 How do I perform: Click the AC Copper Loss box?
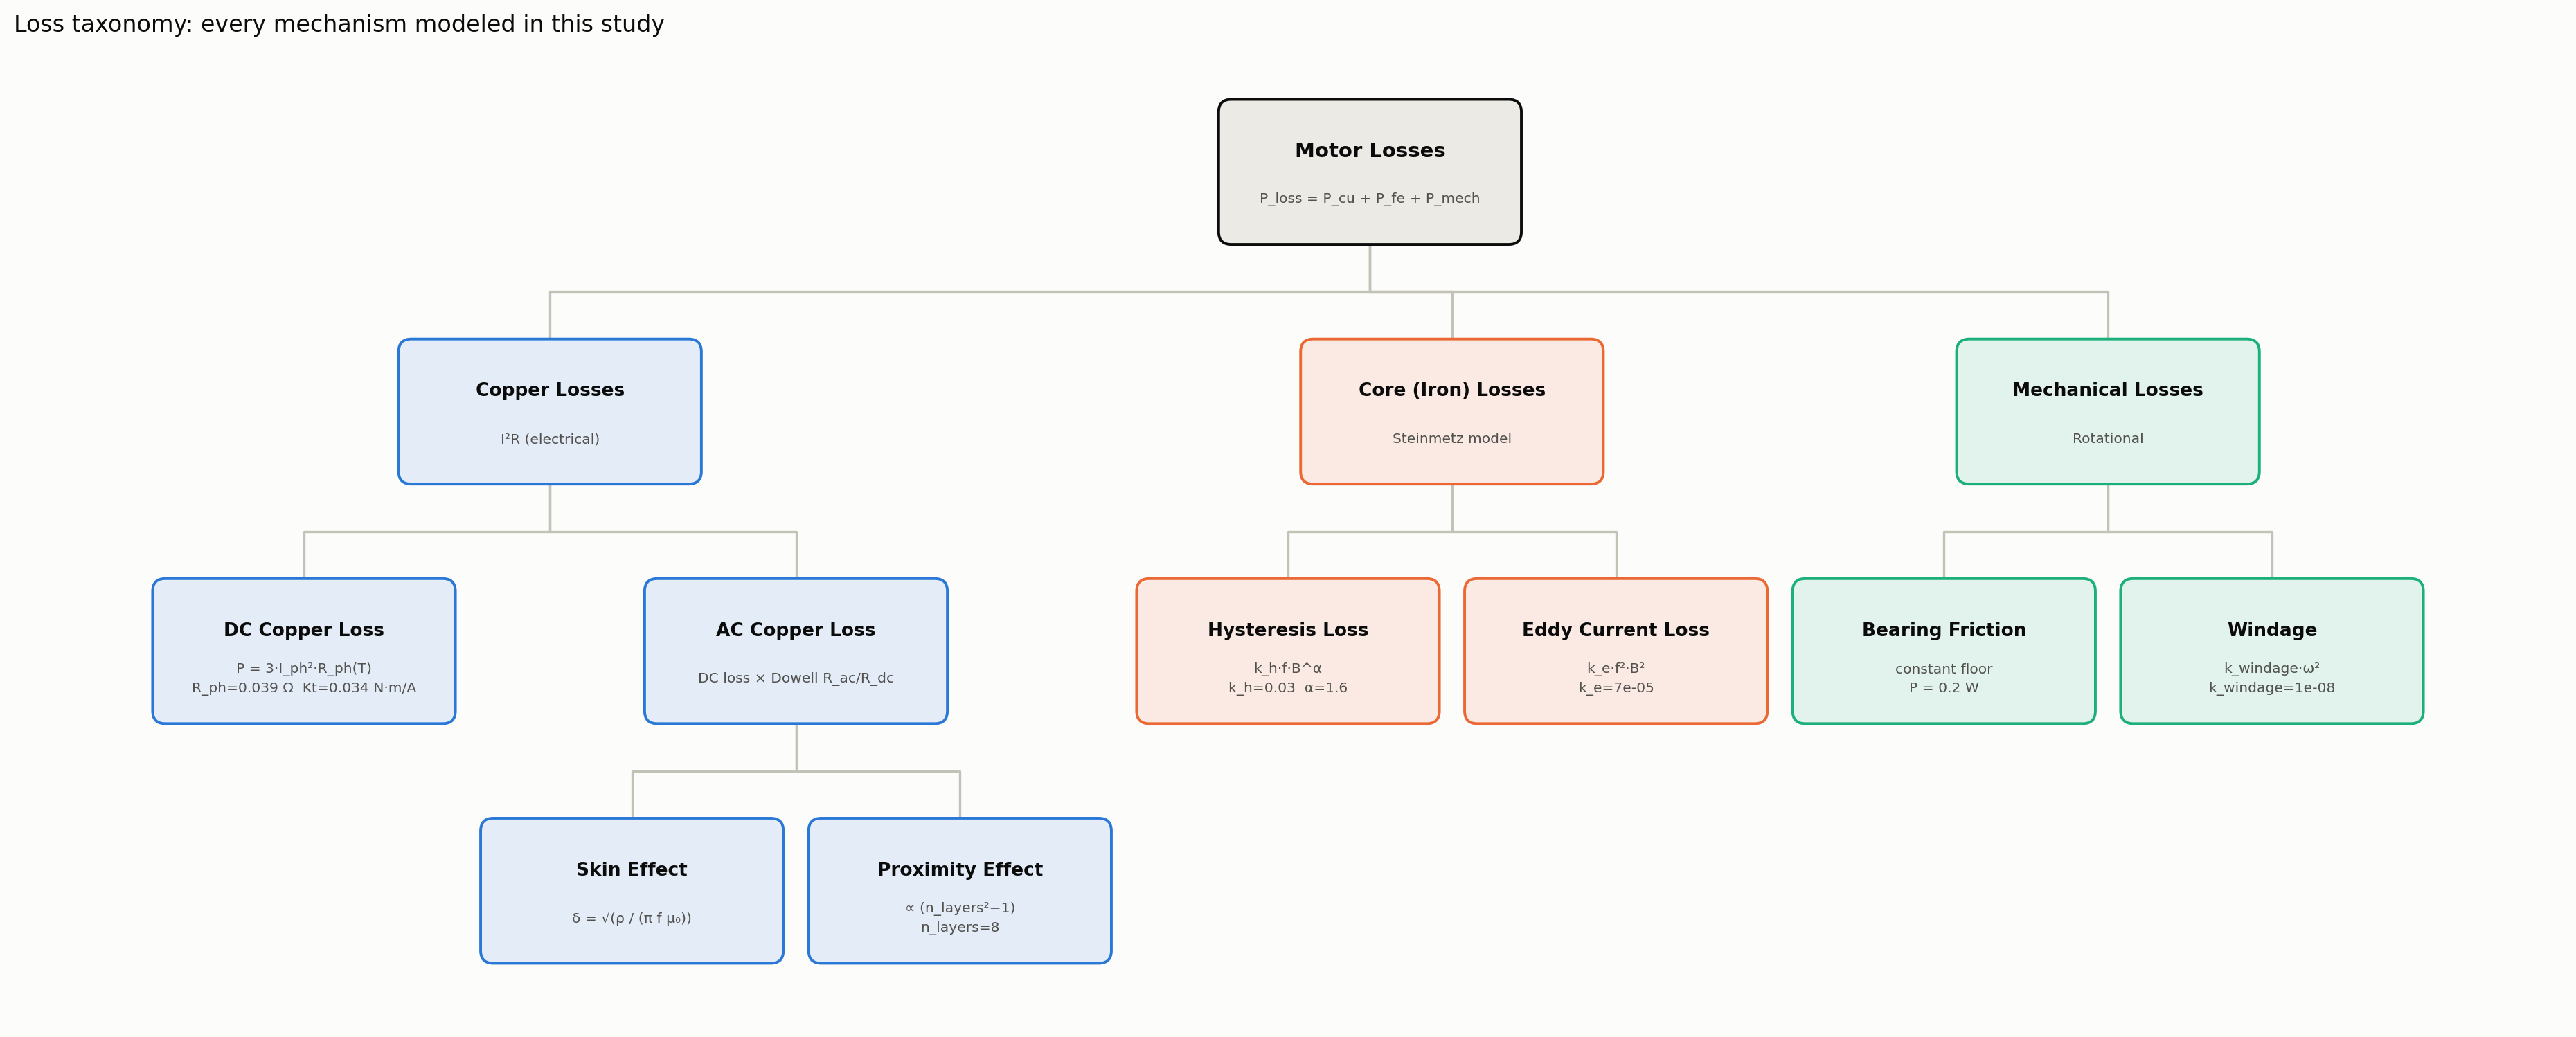point(796,651)
